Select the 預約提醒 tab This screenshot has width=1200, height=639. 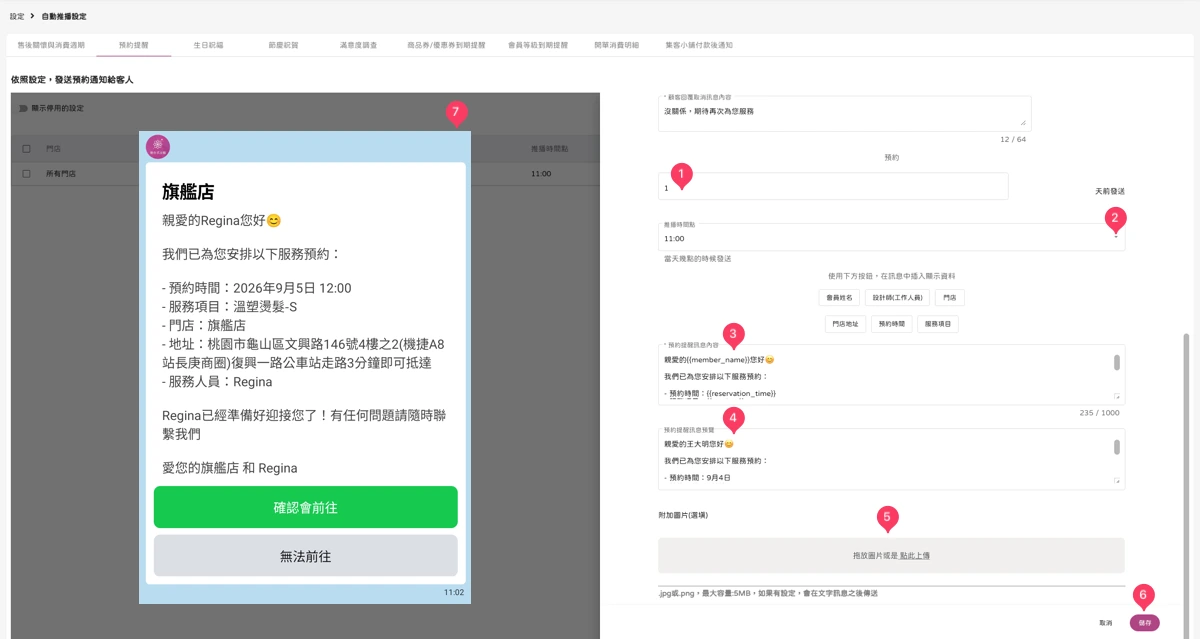133,45
